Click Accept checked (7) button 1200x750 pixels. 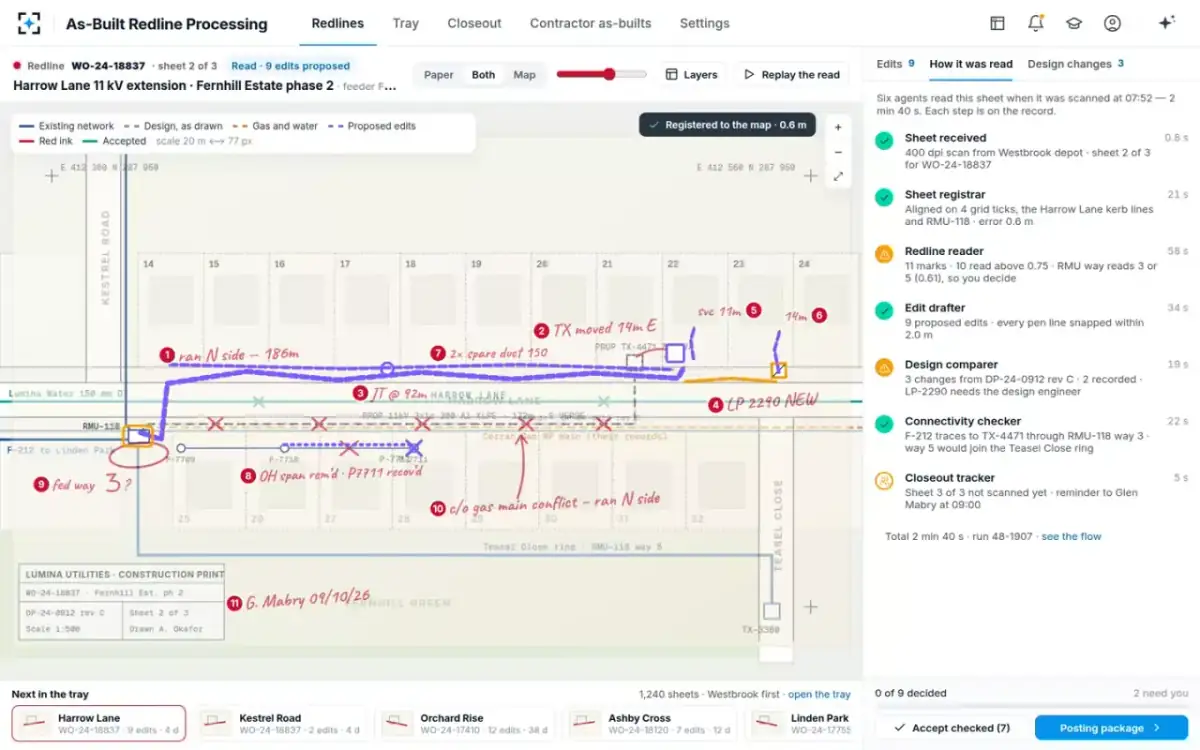click(950, 728)
